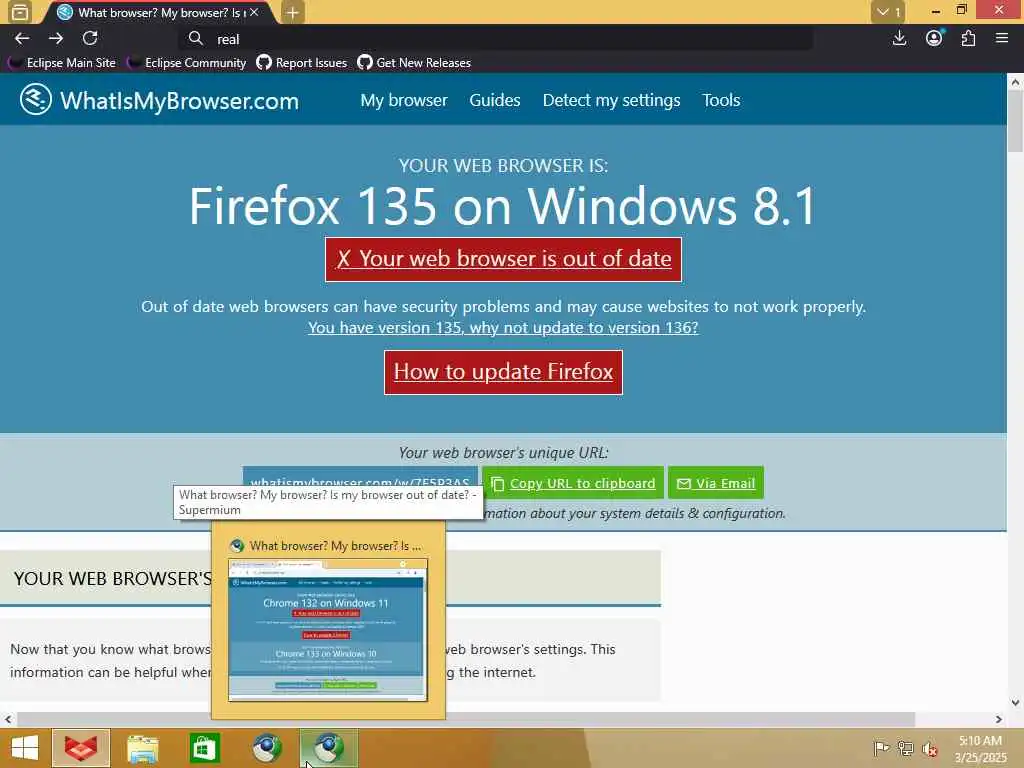
Task: Click the Copy URL to clipboard button
Action: (573, 483)
